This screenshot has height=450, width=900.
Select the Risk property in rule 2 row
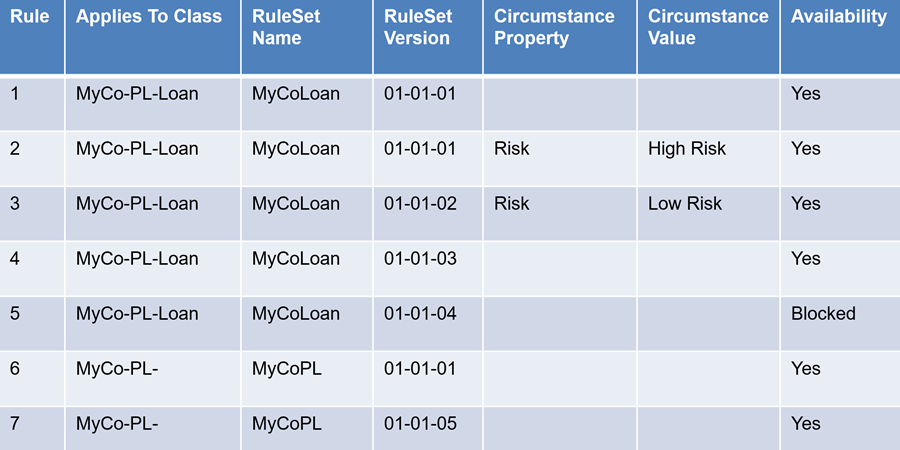click(x=512, y=149)
